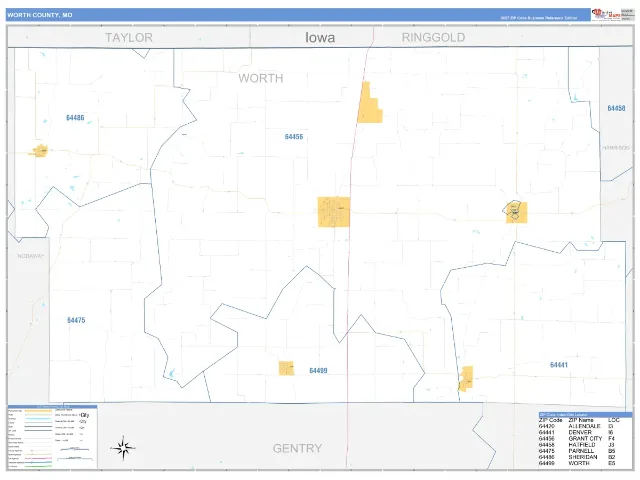
Task: Click HATFIELD in the ZIP index table
Action: click(582, 445)
